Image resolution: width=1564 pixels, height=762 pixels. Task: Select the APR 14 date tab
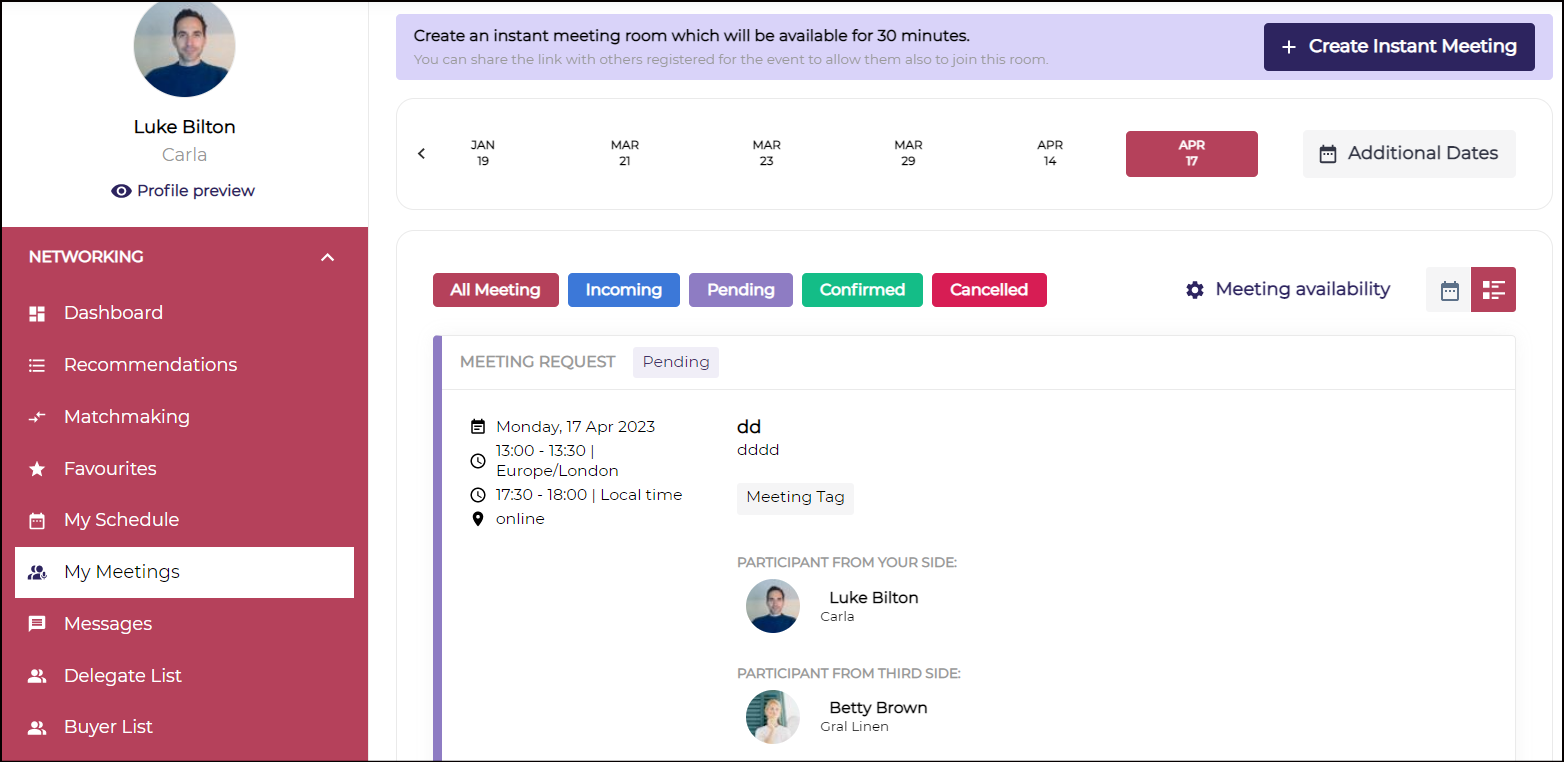click(x=1049, y=153)
